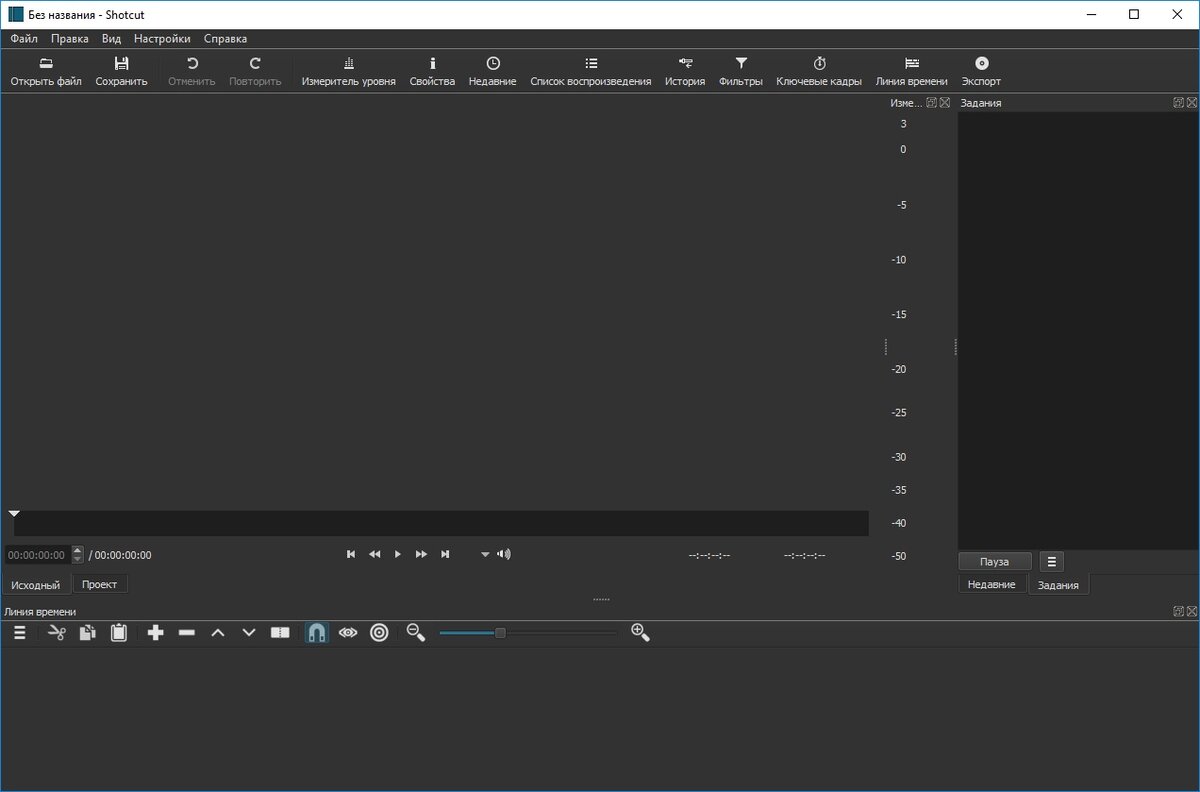Screen dimensions: 1200x792
Task: Split at playhead icon
Action: click(280, 633)
